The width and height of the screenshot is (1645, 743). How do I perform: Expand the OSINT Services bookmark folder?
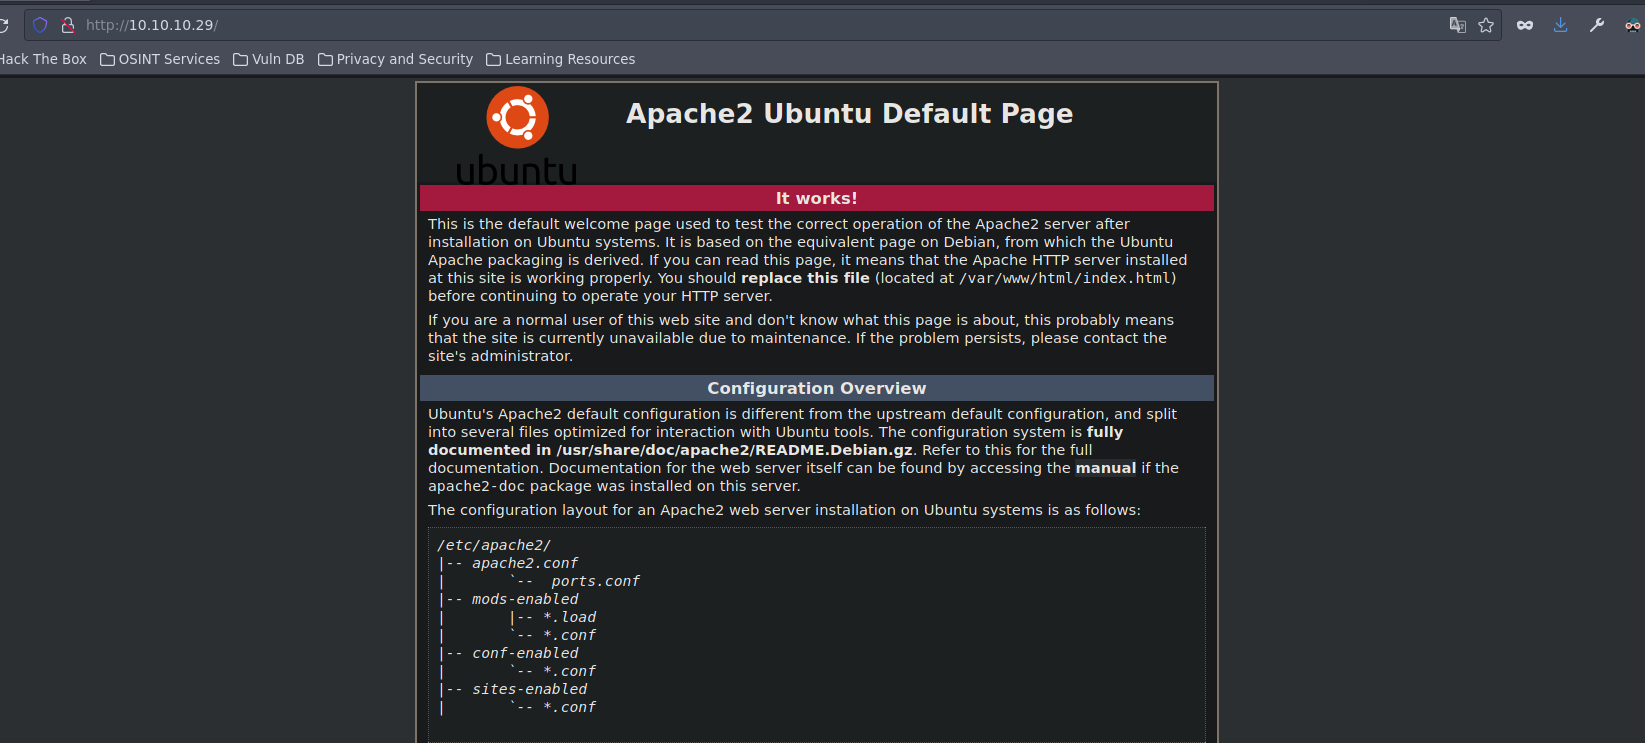coord(160,59)
